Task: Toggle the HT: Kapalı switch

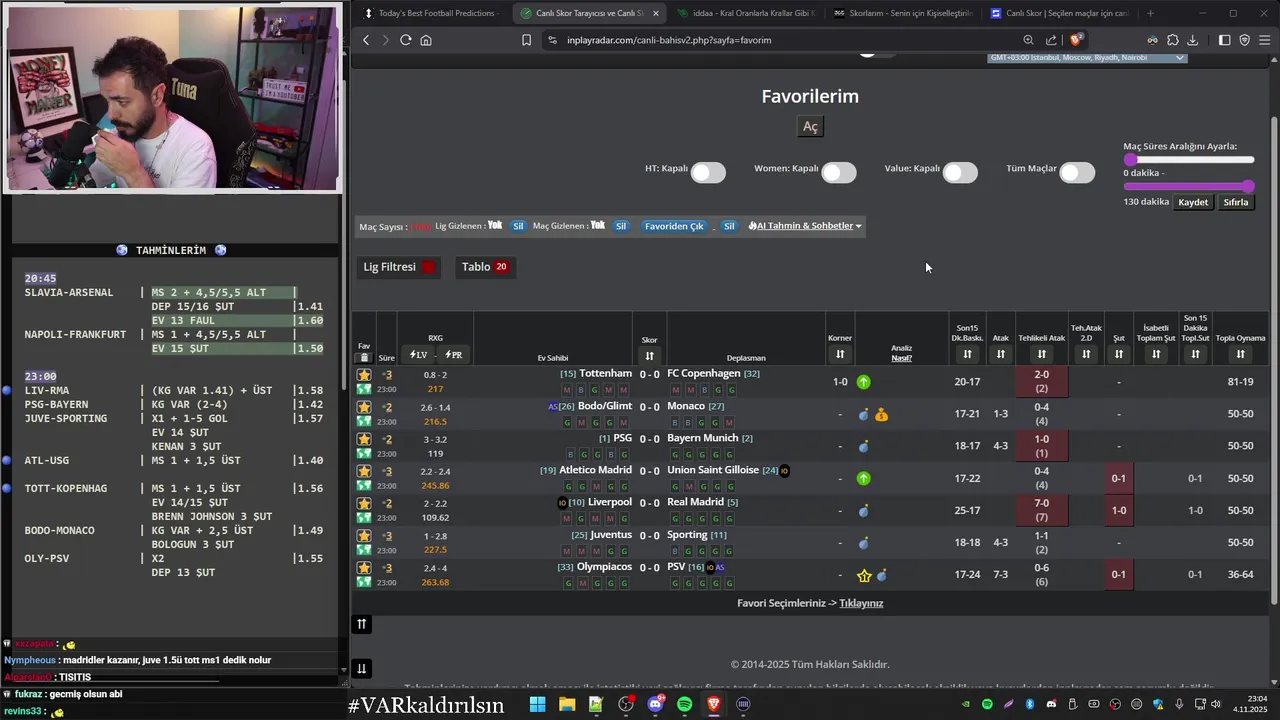Action: click(x=707, y=172)
